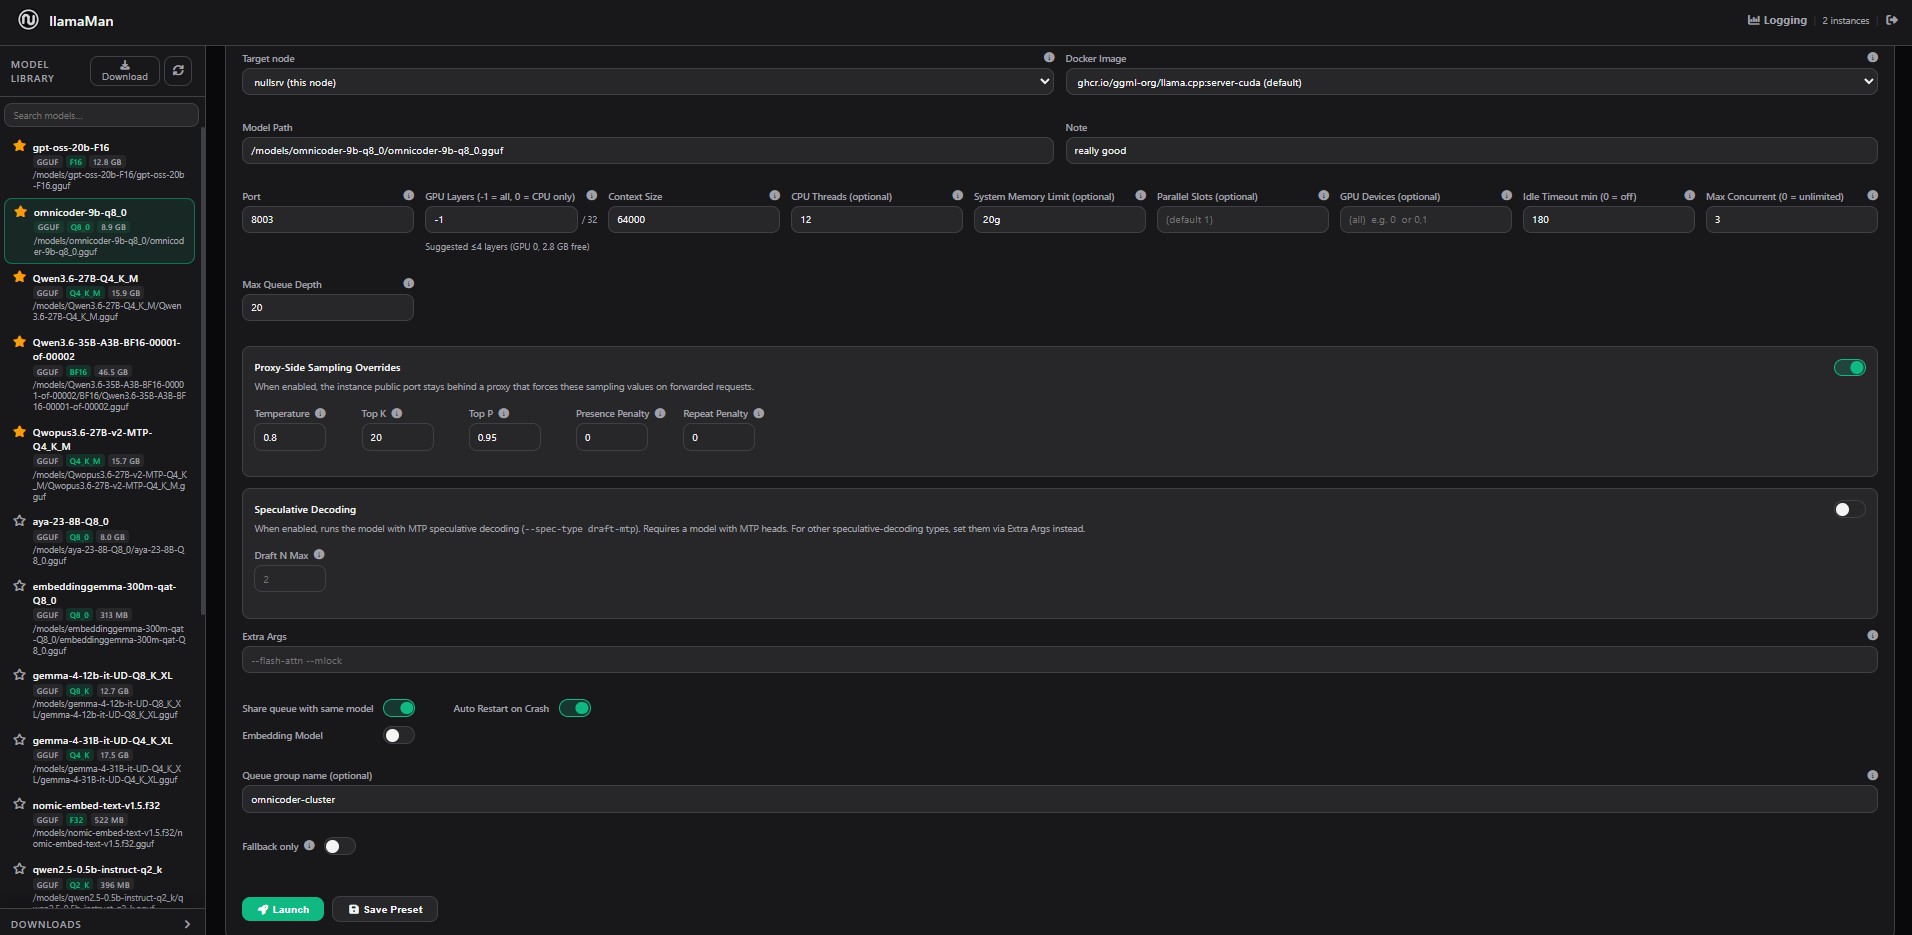Star the embeddinggemma-300m-qat model
Screen dimensions: 1912x935
tap(19, 586)
